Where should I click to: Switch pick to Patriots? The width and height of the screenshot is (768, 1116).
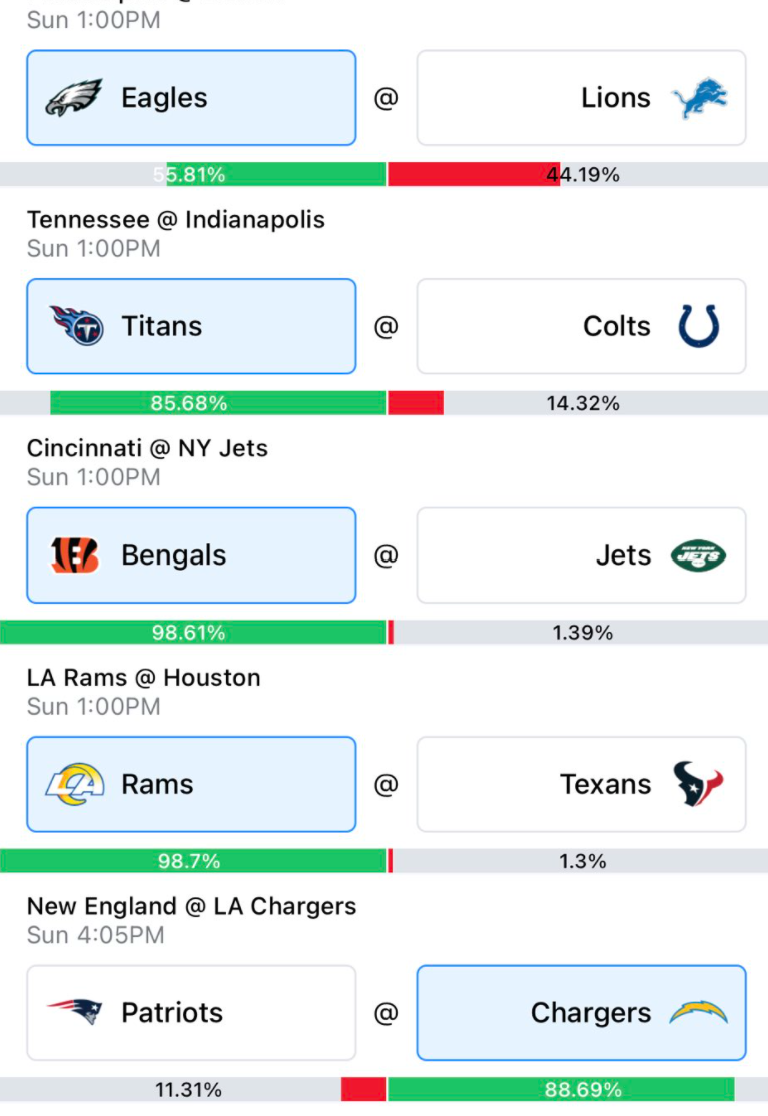[191, 1013]
